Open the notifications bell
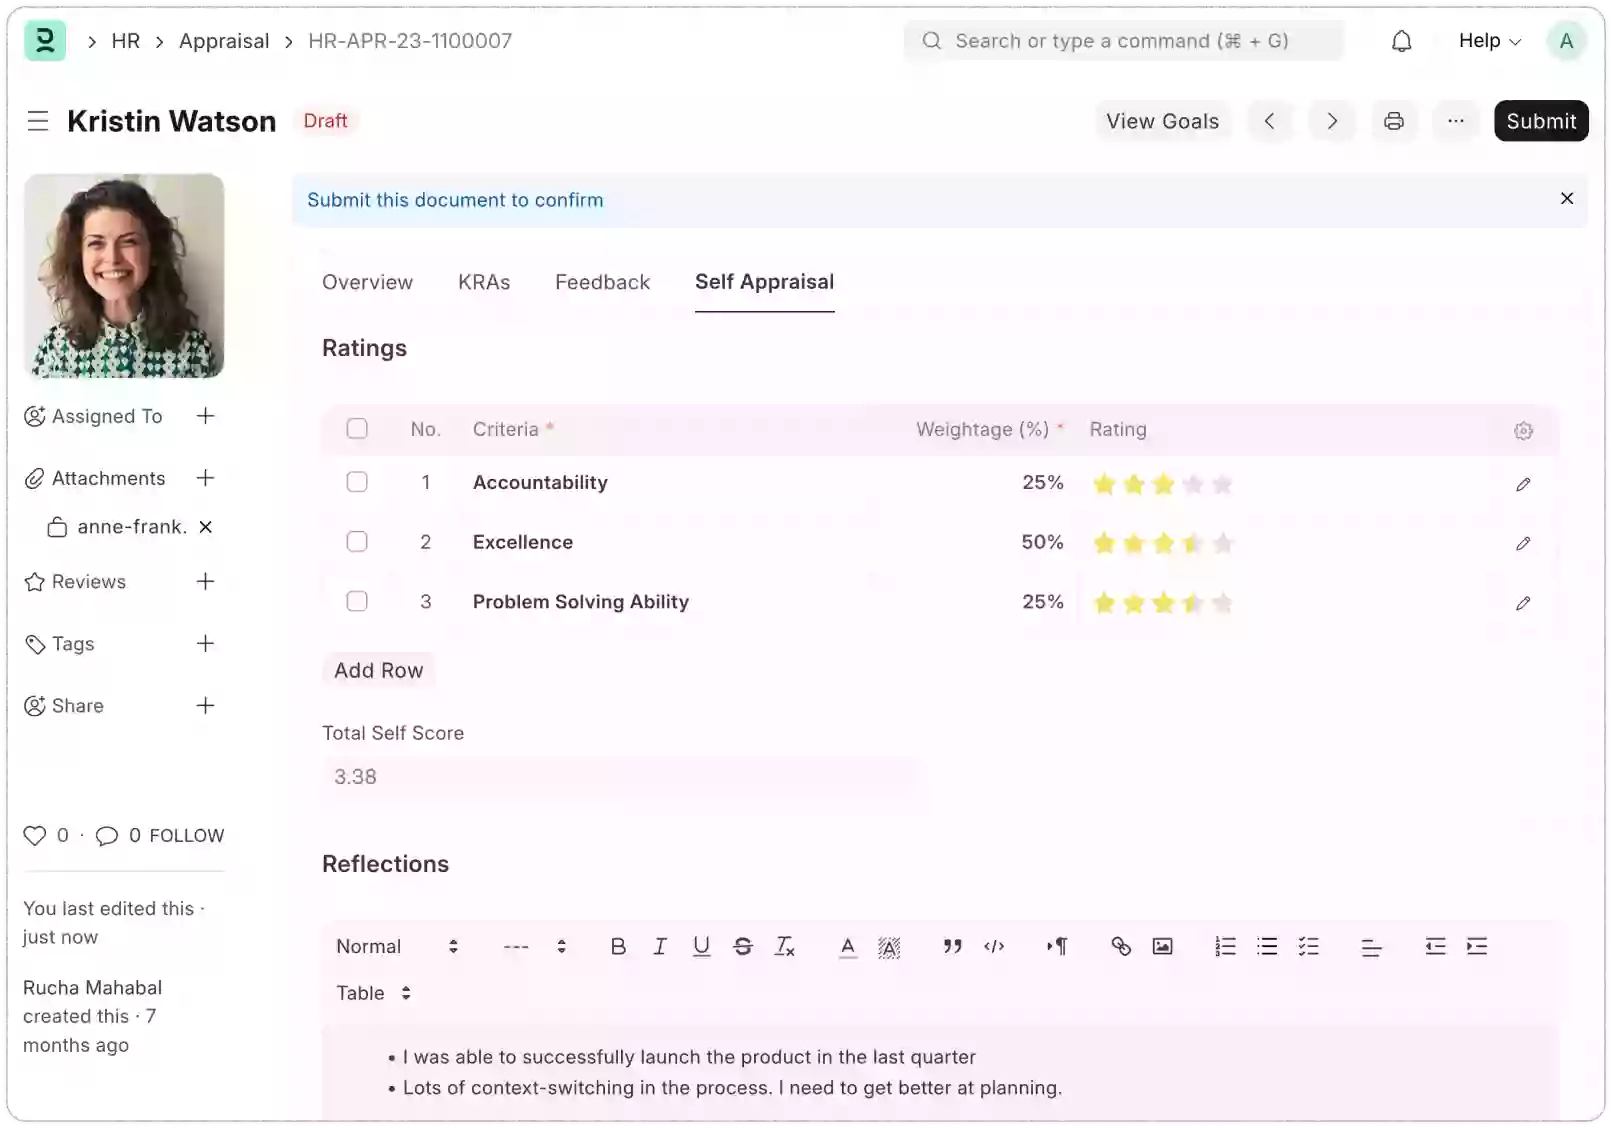This screenshot has height=1128, width=1612. click(1401, 40)
